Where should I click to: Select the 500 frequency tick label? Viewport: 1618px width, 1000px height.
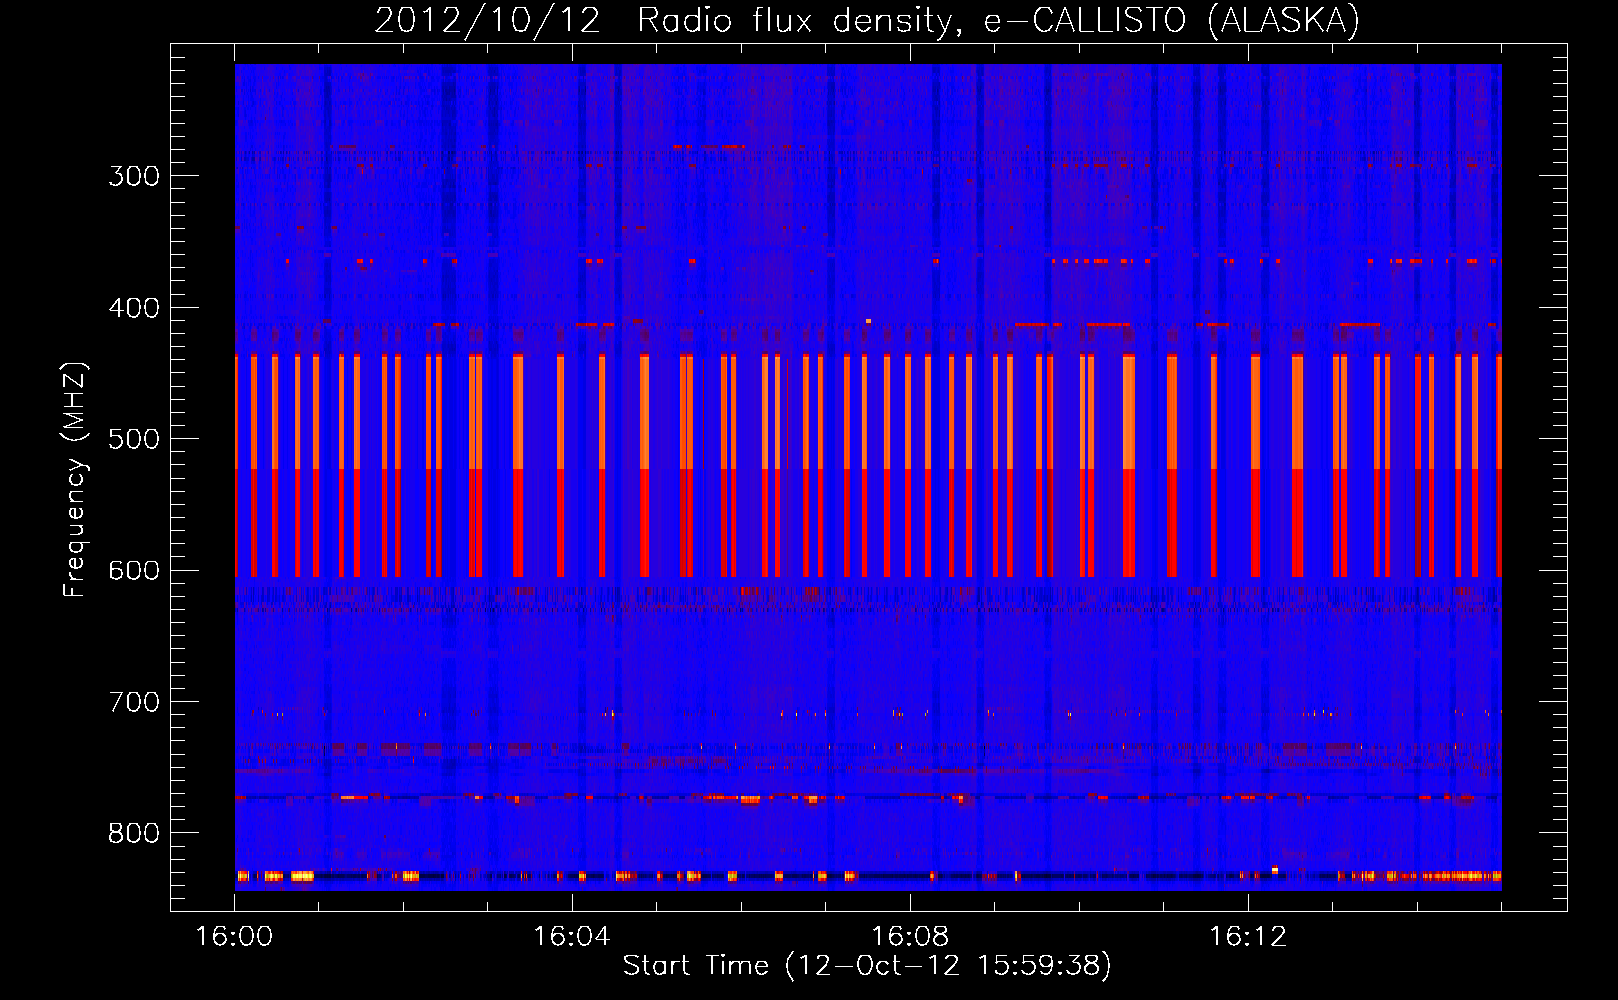point(134,439)
